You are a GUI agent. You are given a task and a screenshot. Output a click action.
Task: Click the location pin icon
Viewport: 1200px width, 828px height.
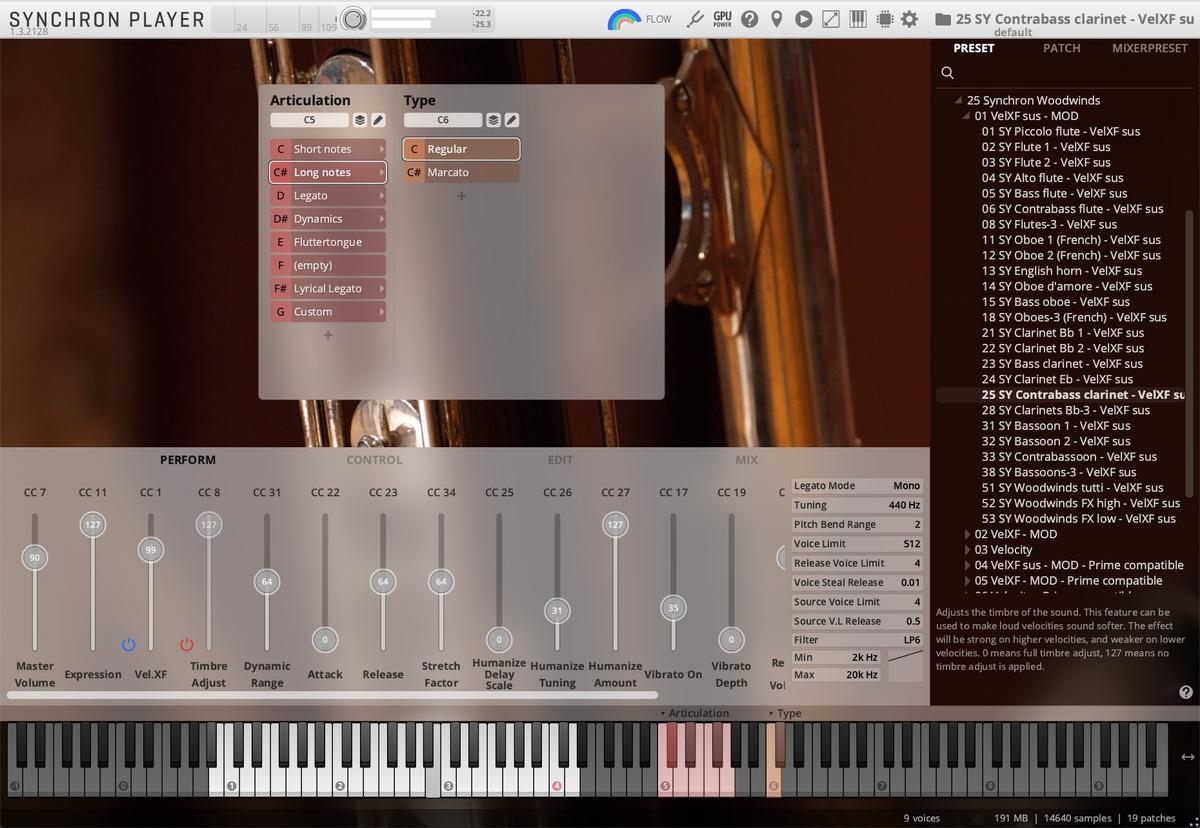776,19
